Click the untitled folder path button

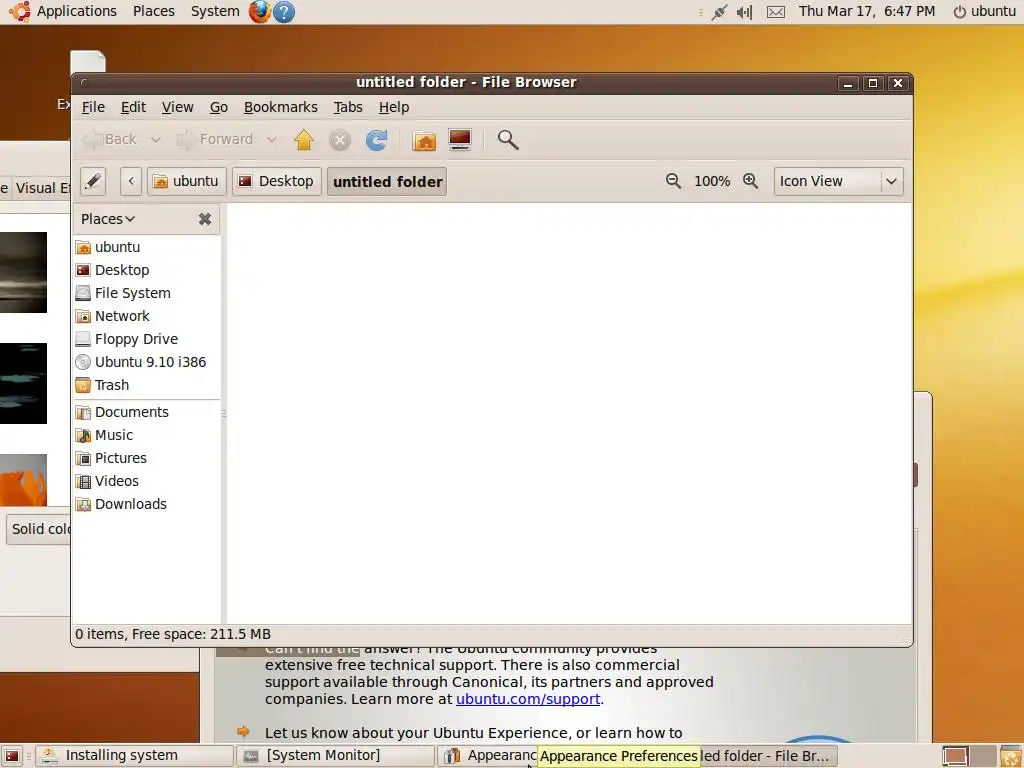point(387,182)
